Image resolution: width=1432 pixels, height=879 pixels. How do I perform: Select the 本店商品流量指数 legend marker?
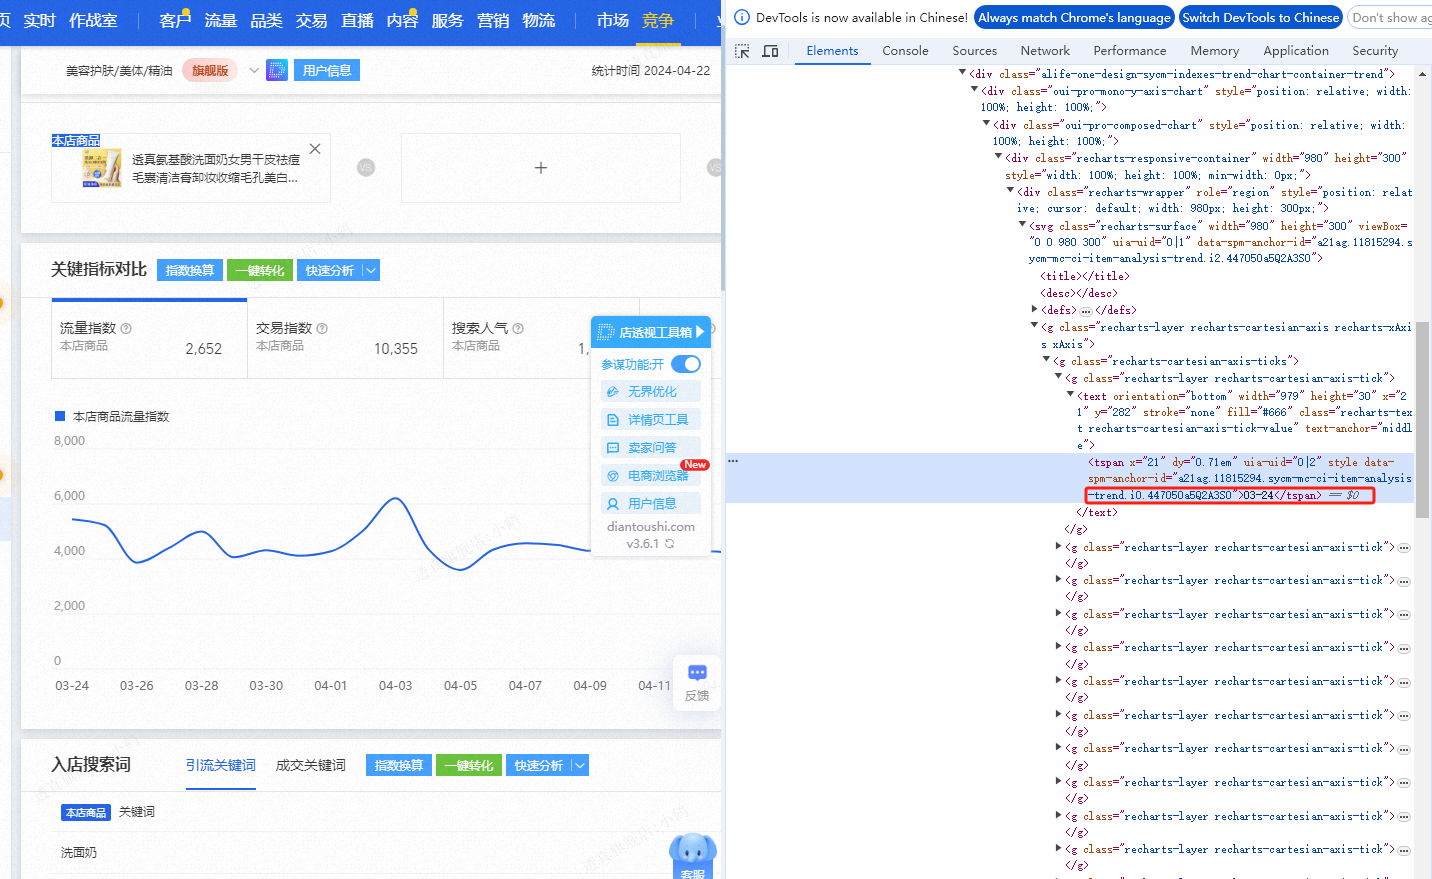coord(60,416)
